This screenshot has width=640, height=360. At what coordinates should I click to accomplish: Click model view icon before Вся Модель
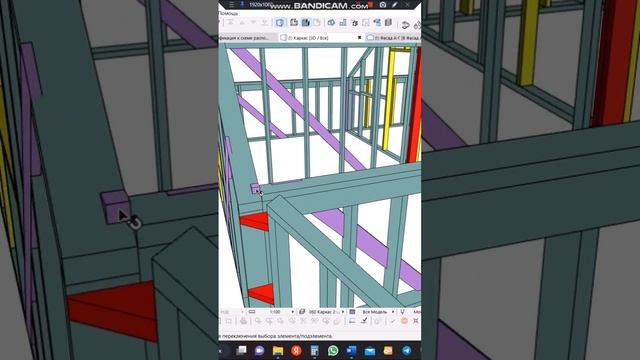point(352,311)
